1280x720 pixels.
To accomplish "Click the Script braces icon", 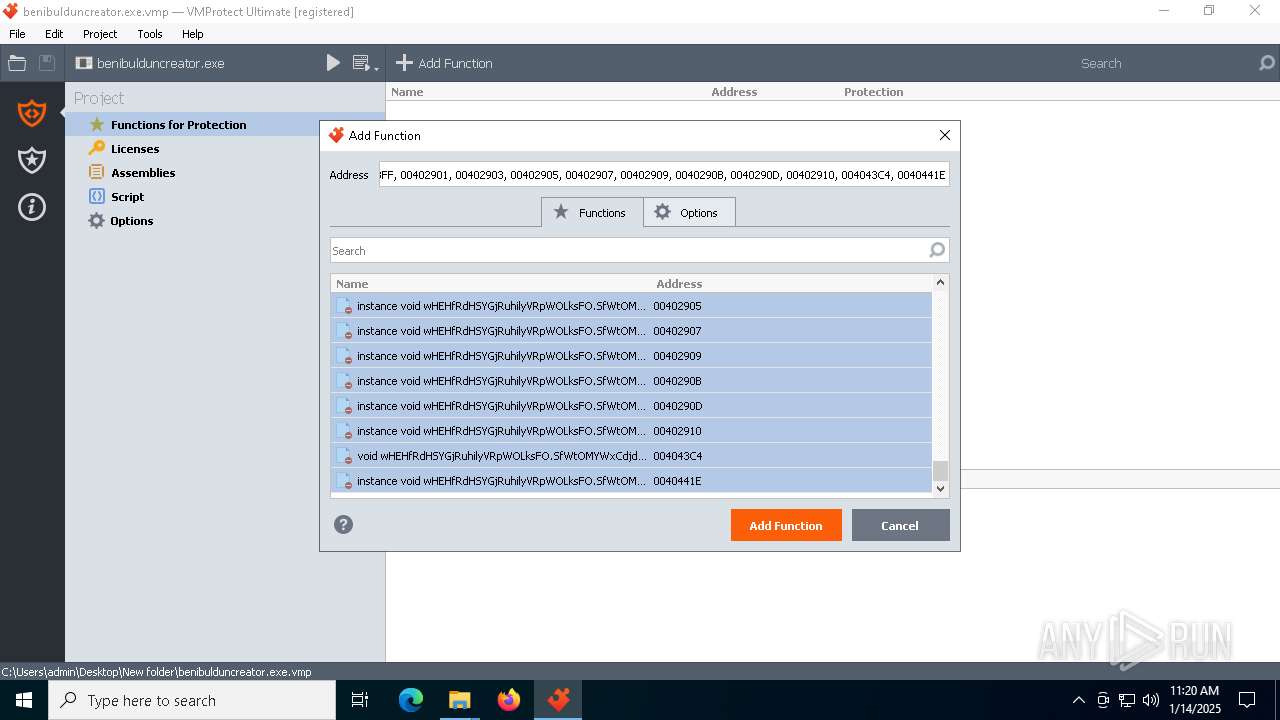I will (97, 196).
